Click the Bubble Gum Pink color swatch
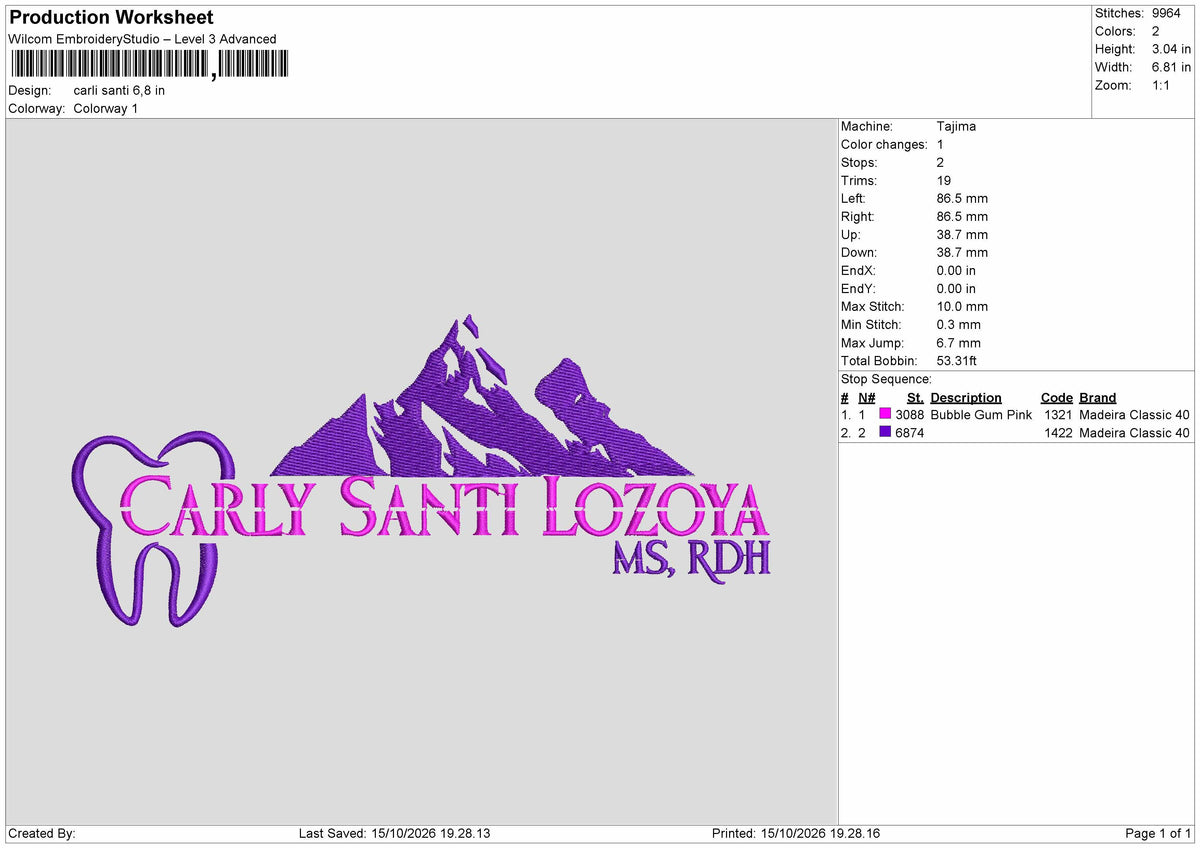Screen dimensions: 1200x848 coord(885,414)
